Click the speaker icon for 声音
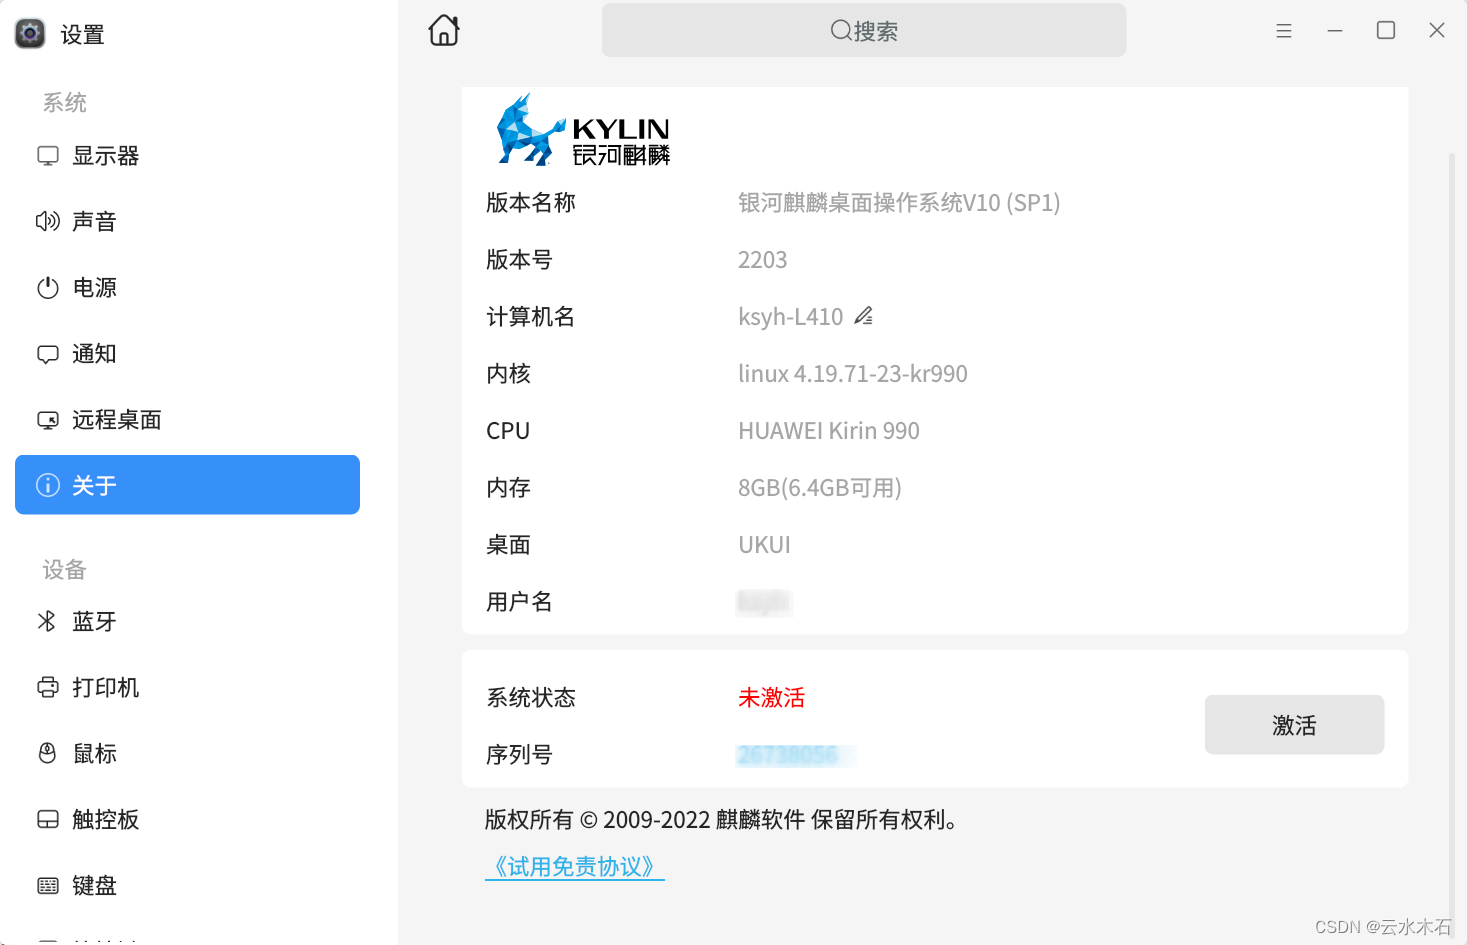The height and width of the screenshot is (945, 1467). click(48, 221)
